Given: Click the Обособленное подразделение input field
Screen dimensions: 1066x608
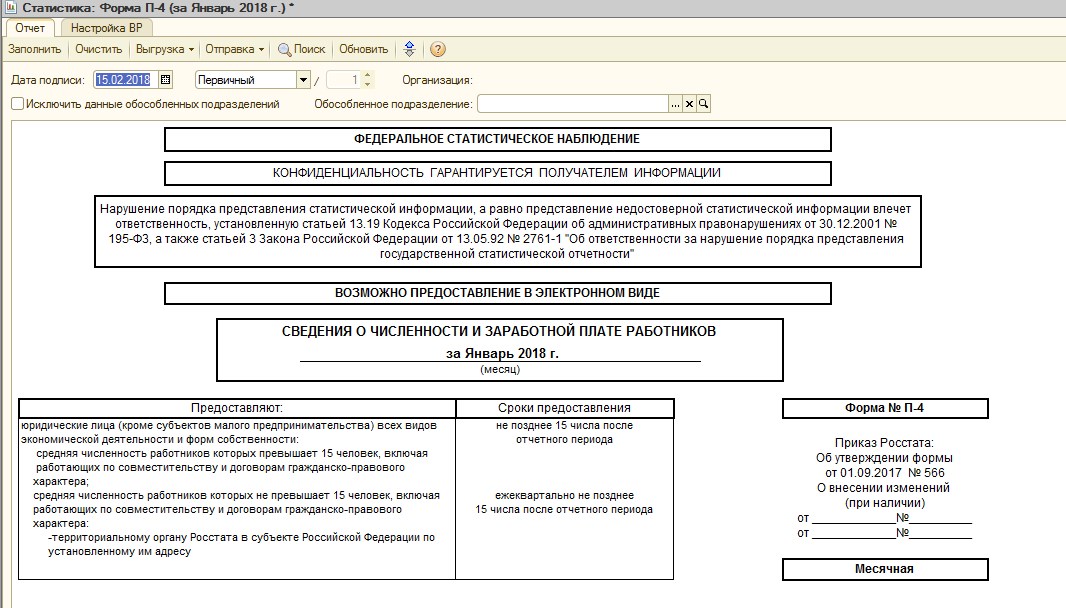Looking at the screenshot, I should click(x=573, y=104).
